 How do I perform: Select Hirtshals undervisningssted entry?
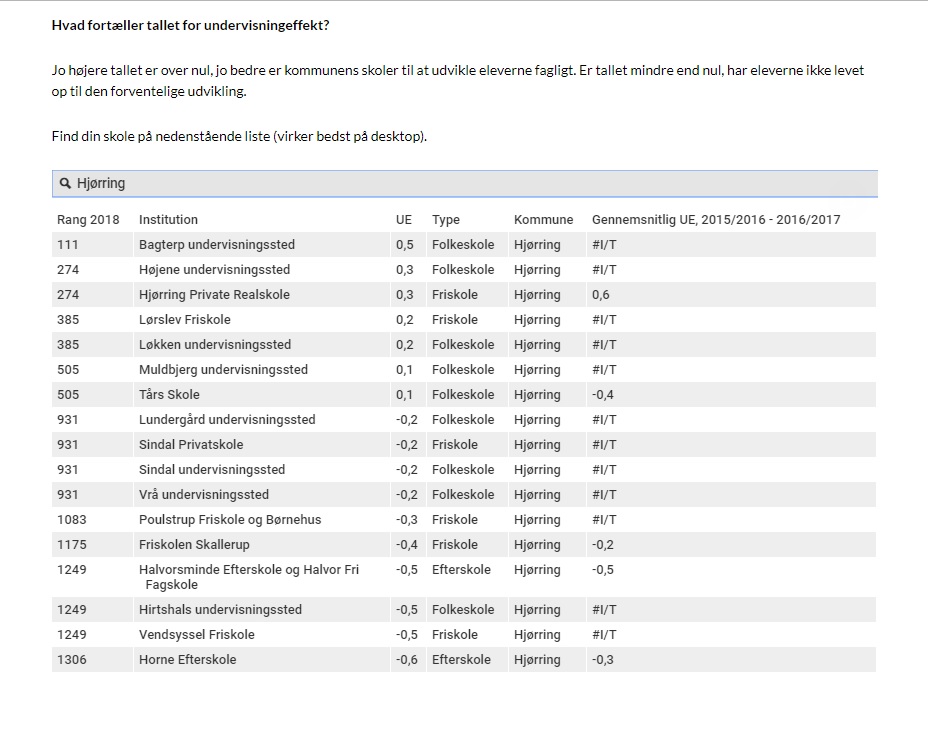pyautogui.click(x=220, y=609)
